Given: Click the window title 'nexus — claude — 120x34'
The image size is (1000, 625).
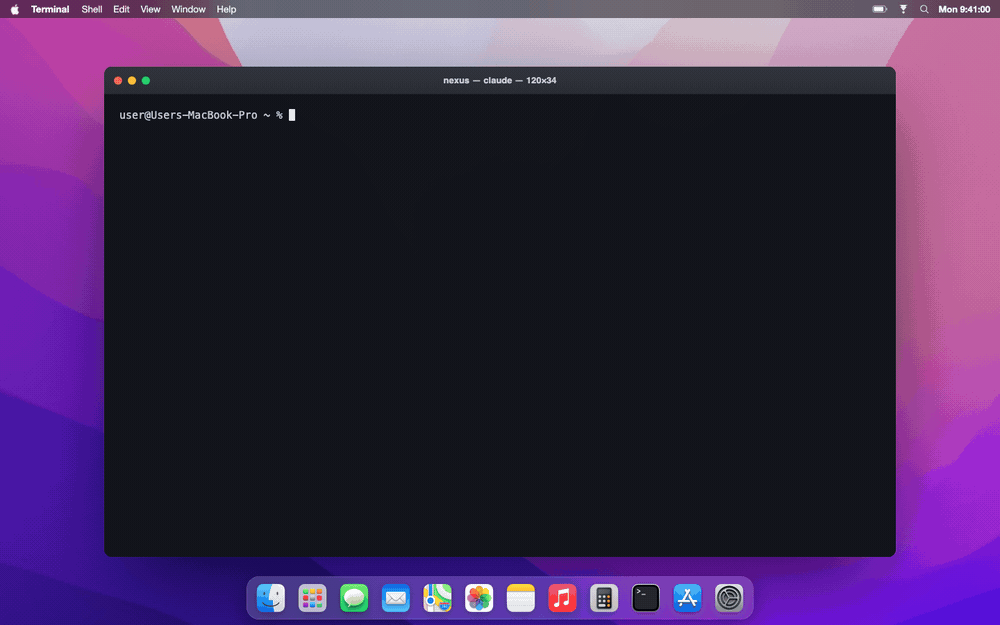Looking at the screenshot, I should tap(499, 80).
